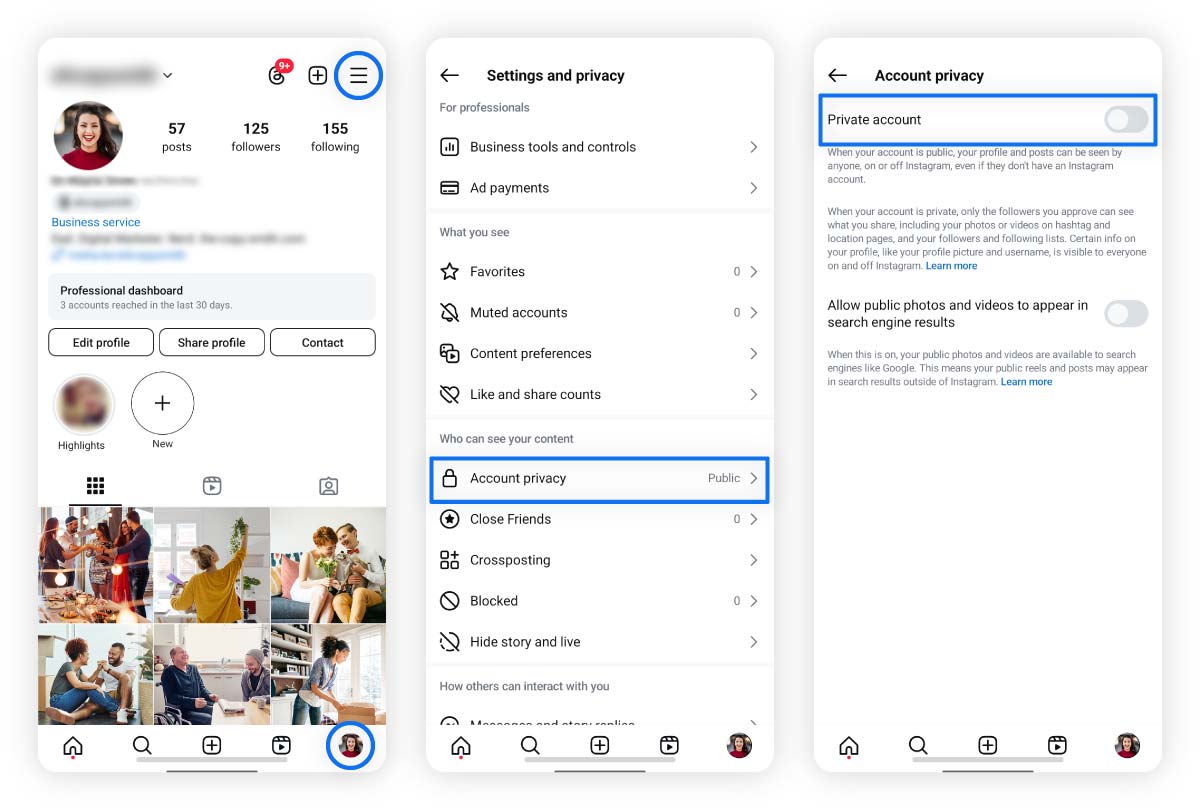
Task: Expand the username account switcher arrow
Action: click(168, 75)
